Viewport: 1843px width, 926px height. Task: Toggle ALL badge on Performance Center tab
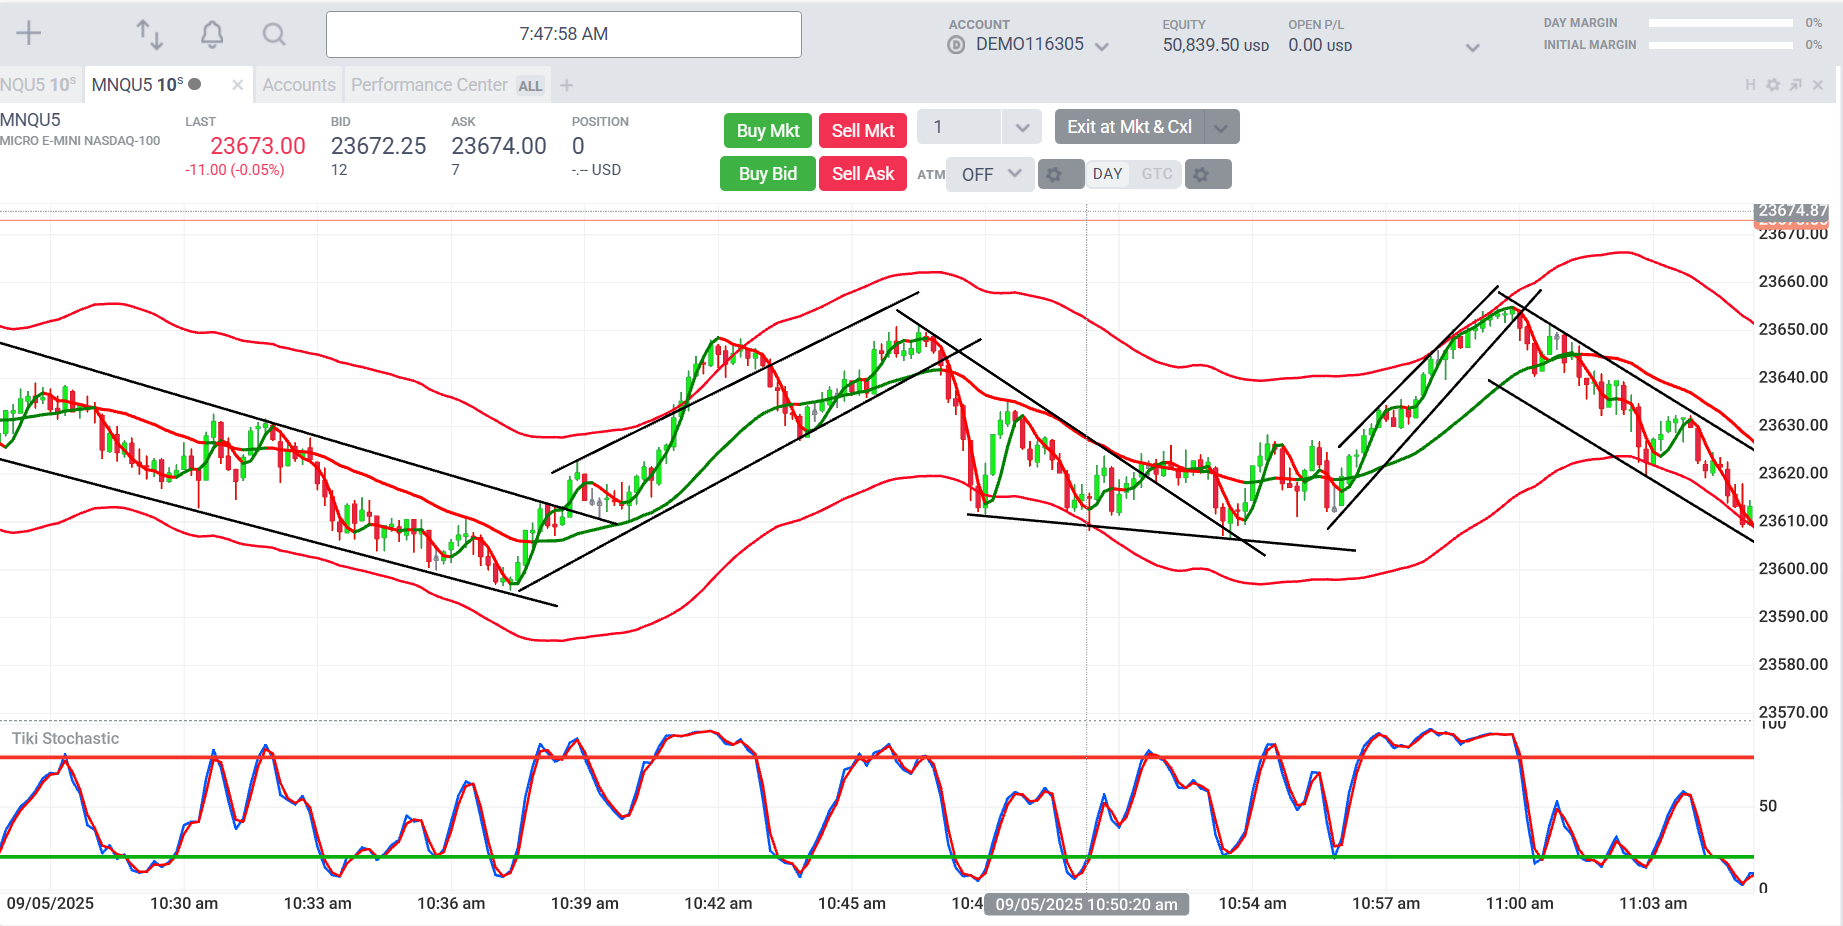530,86
